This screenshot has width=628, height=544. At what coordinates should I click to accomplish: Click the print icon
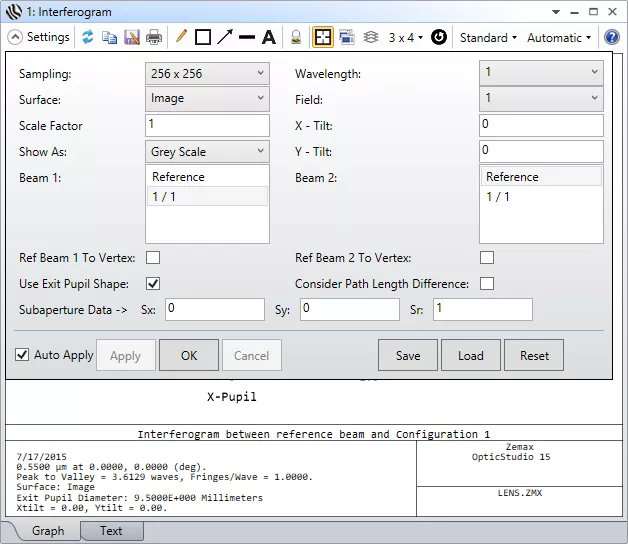[154, 37]
